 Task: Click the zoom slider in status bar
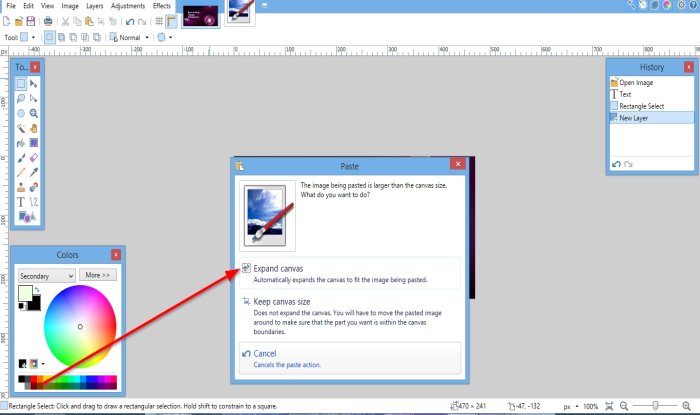(655, 406)
